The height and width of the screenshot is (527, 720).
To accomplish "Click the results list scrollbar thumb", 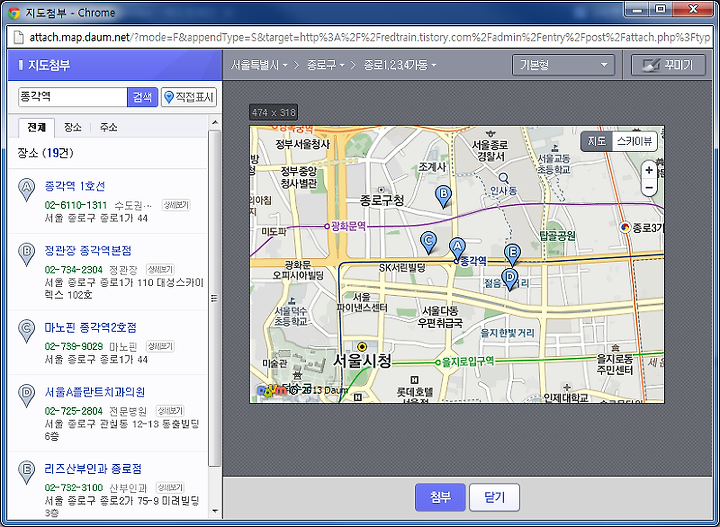I will [214, 298].
